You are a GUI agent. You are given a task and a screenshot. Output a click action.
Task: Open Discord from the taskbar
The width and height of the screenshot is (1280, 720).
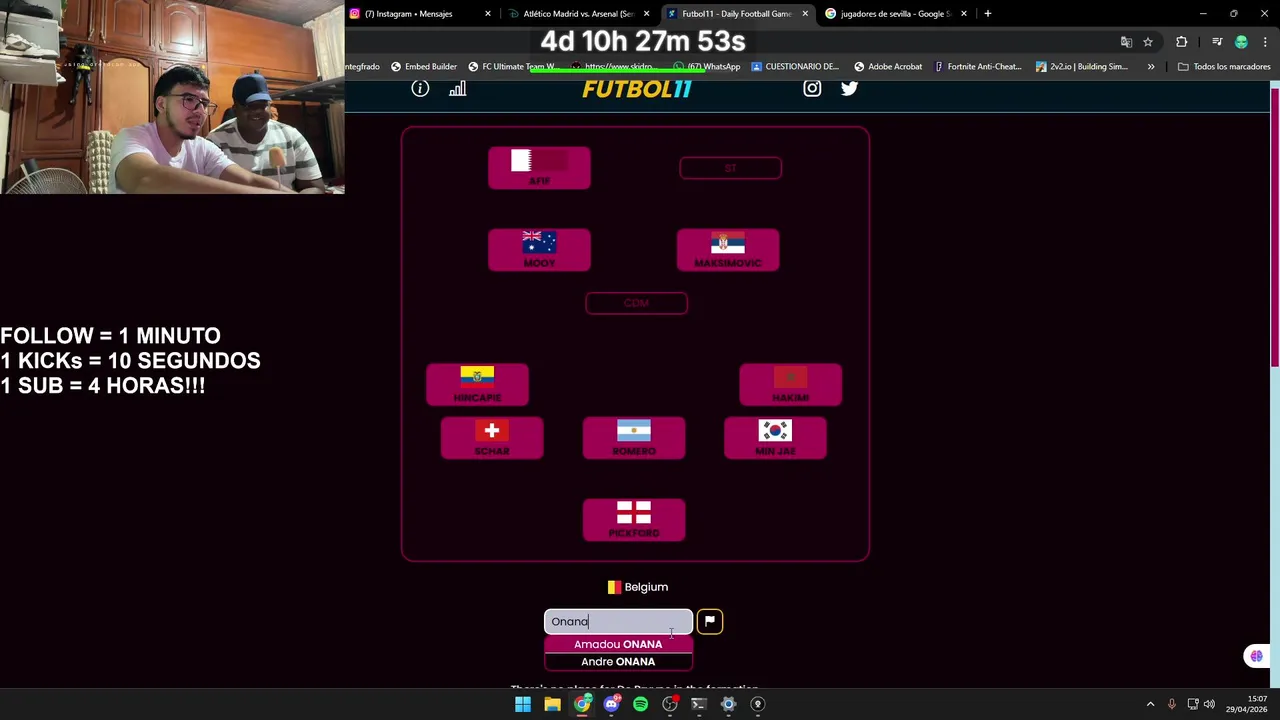pos(611,704)
